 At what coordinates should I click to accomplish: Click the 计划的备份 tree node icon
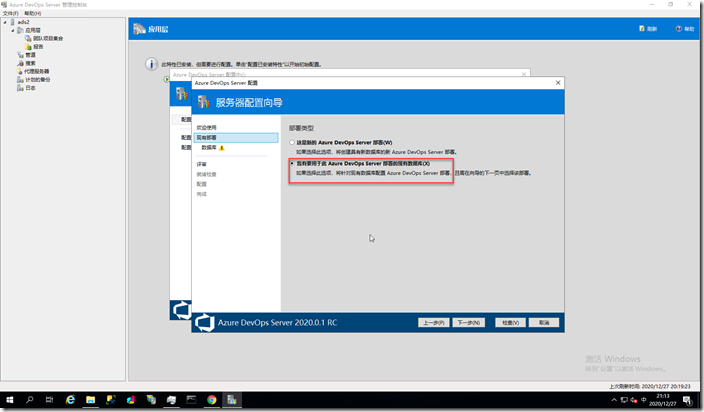pos(20,79)
